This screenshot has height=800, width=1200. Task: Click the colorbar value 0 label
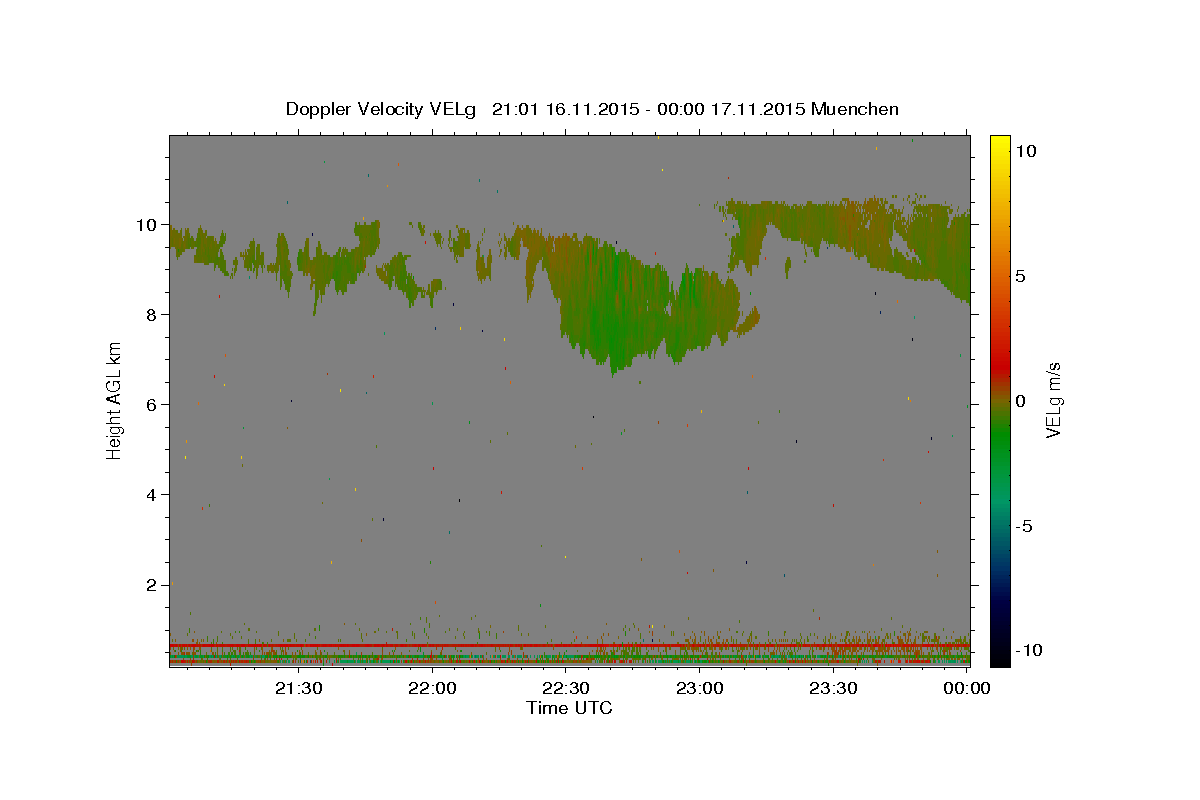[1020, 401]
